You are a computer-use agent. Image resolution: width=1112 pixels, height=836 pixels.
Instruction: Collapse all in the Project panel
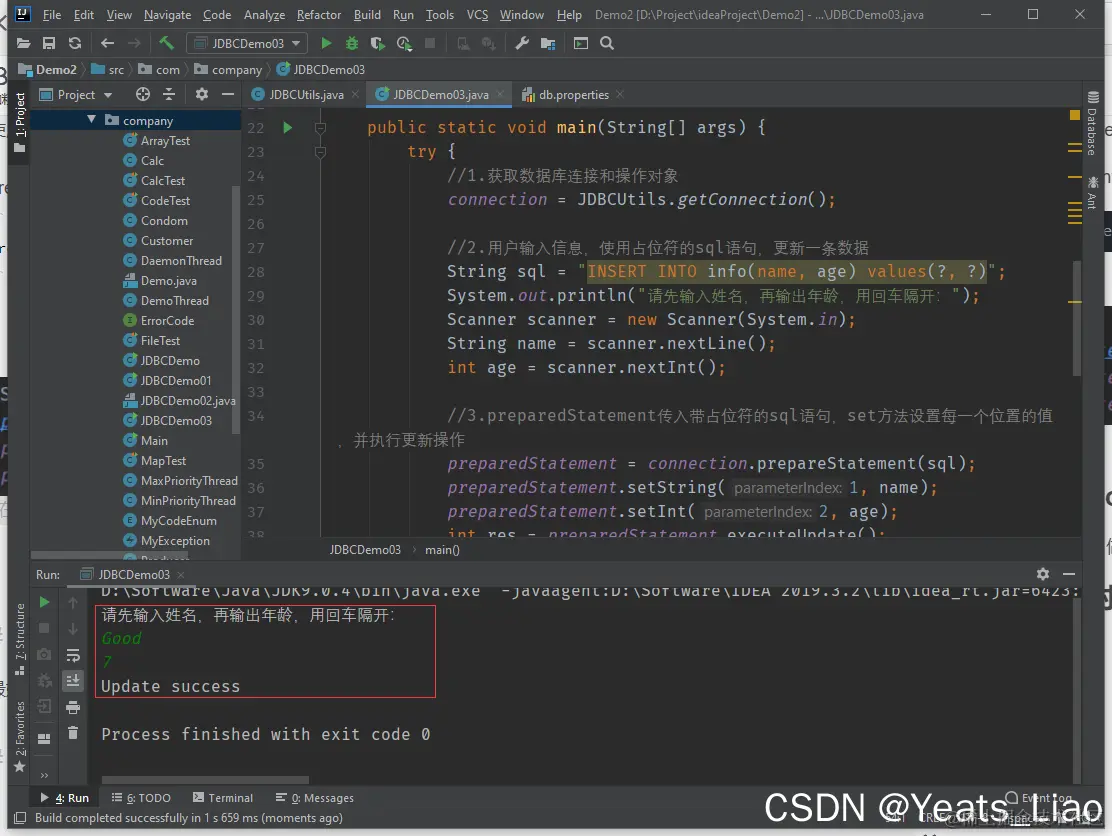(x=169, y=94)
